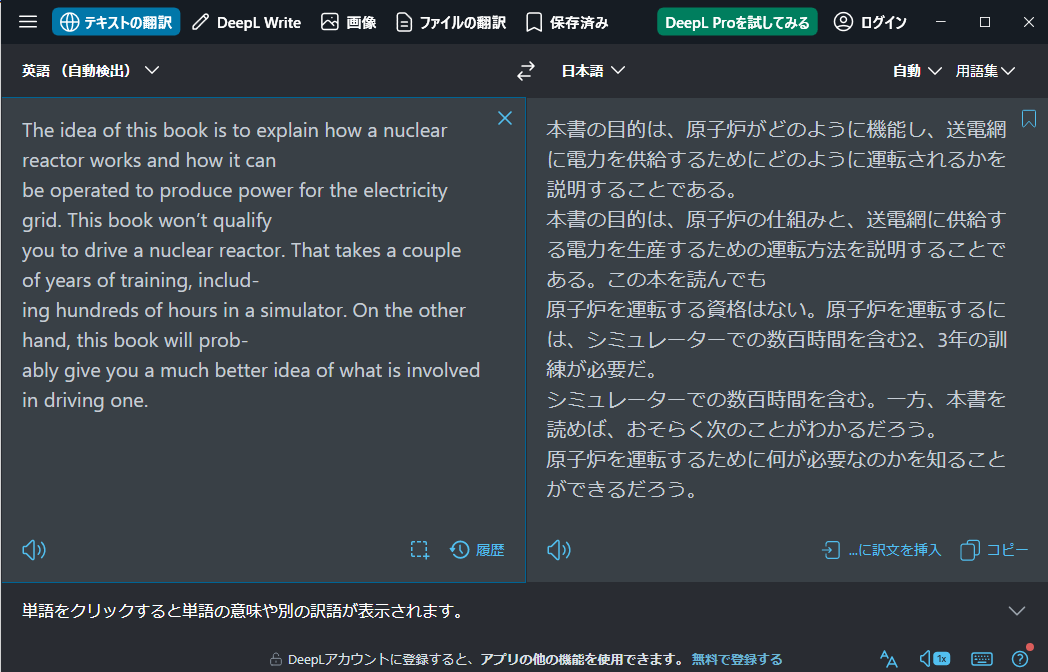Screen dimensions: 1048x672
Task: Open ファイルの翻訳 tab
Action: coord(451,22)
